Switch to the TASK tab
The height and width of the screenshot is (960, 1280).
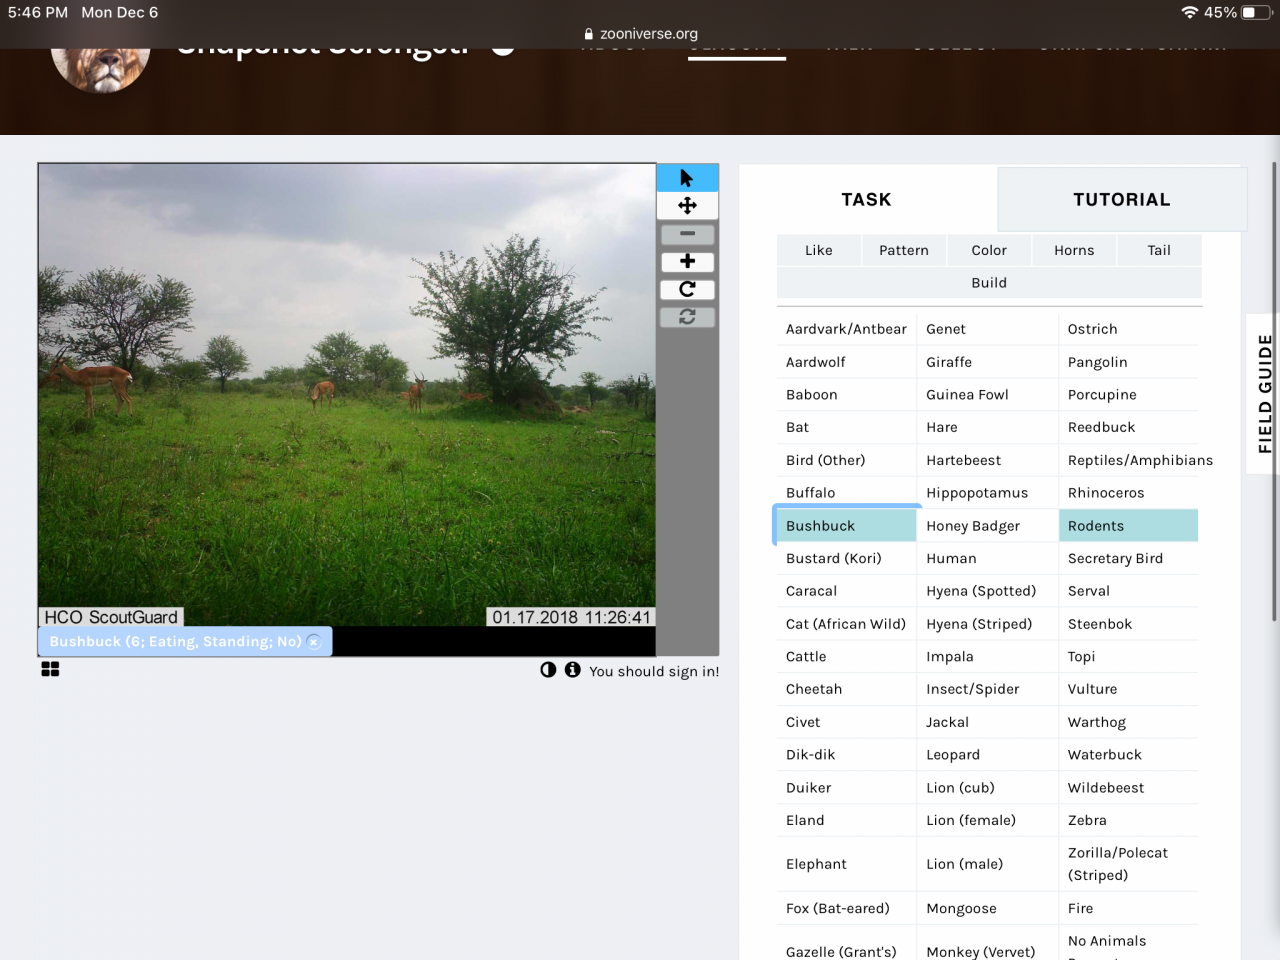coord(866,199)
